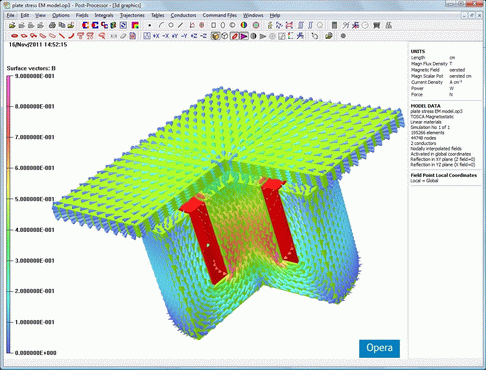The image size is (486, 370).
Task: Toggle the 3D solid cube view button
Action: click(215, 36)
